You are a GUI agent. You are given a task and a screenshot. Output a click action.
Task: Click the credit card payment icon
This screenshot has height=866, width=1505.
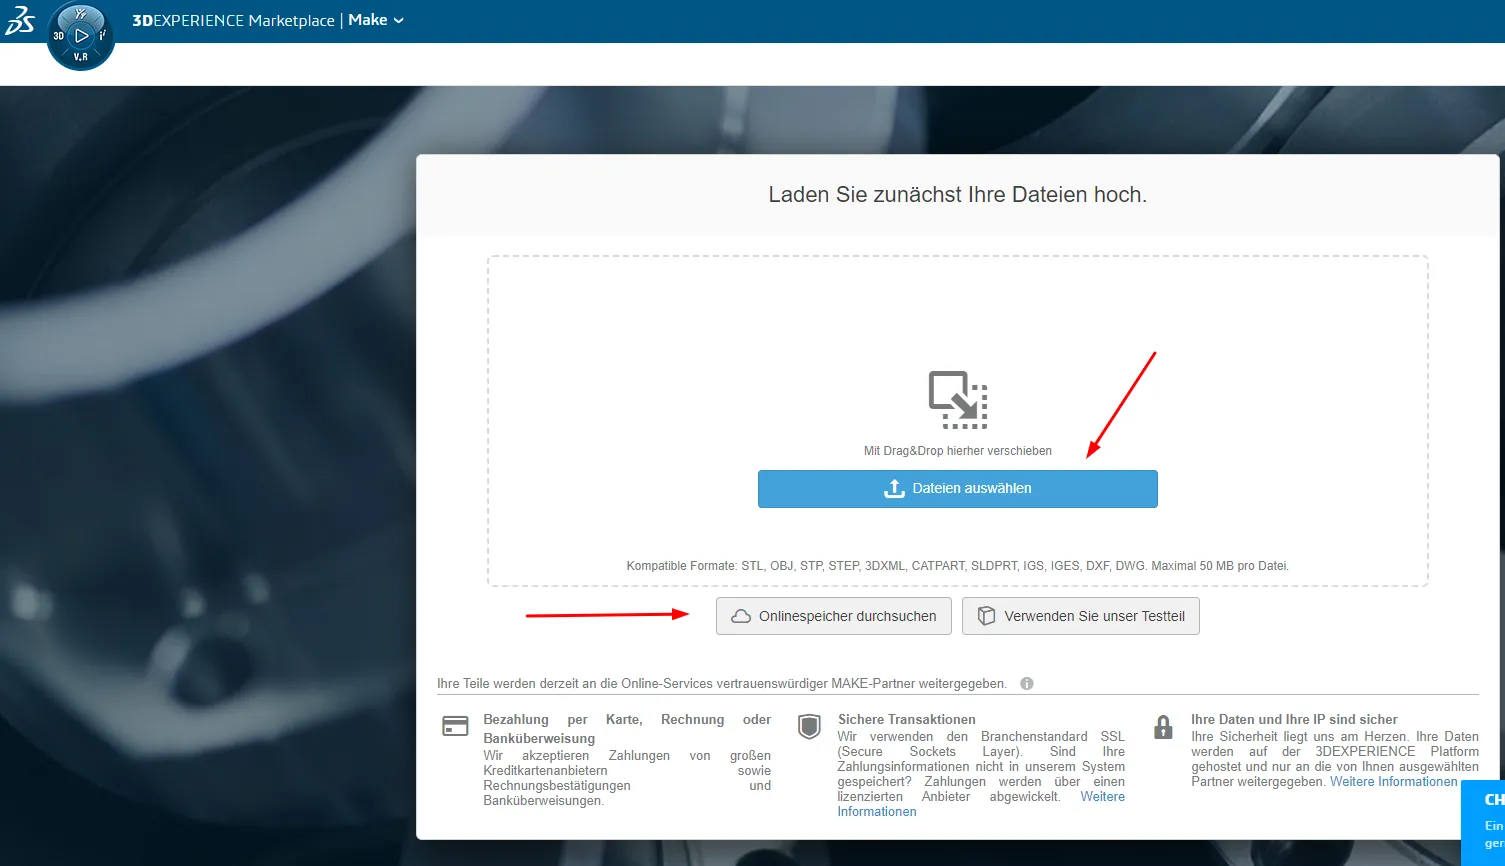(455, 727)
